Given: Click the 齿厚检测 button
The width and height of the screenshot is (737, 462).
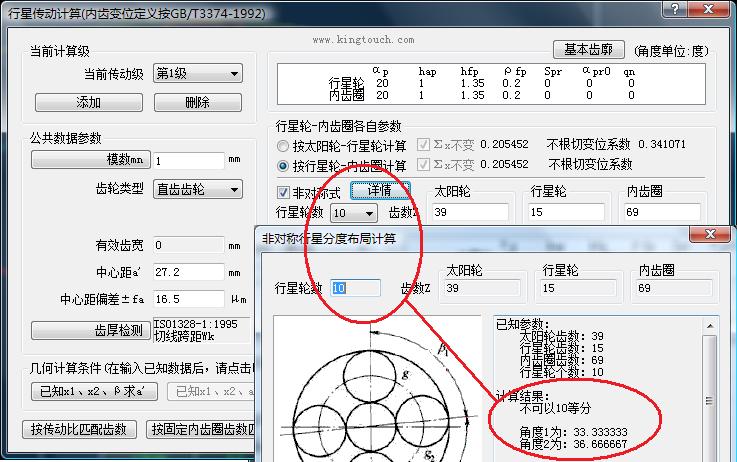Looking at the screenshot, I should [91, 330].
